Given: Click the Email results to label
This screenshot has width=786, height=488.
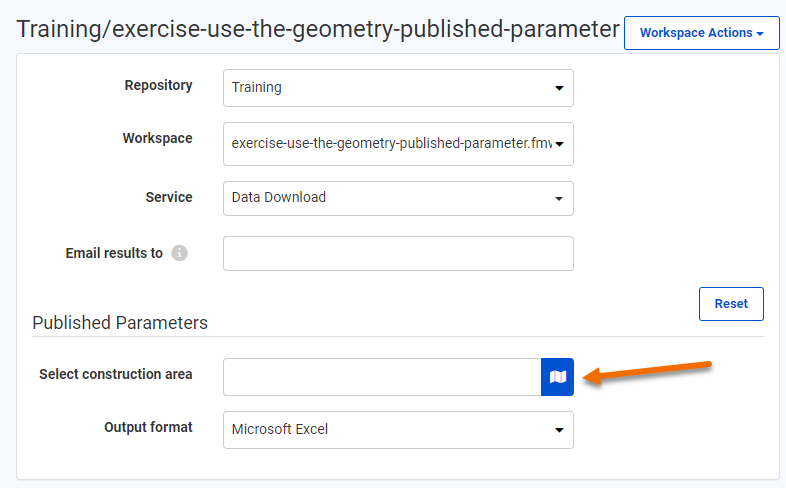Looking at the screenshot, I should pyautogui.click(x=114, y=253).
